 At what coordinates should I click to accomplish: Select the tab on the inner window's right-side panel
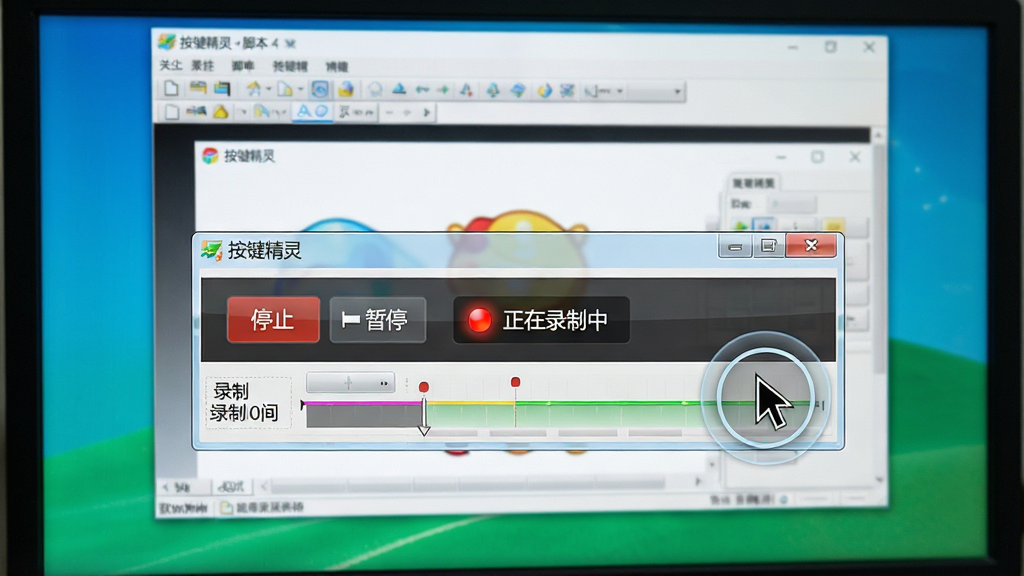click(x=753, y=183)
